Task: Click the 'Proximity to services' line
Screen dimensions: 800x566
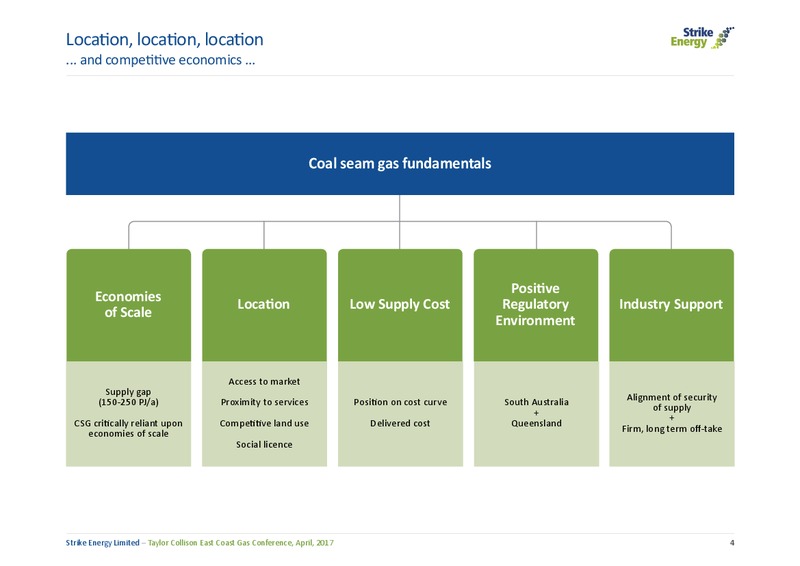Action: point(264,402)
